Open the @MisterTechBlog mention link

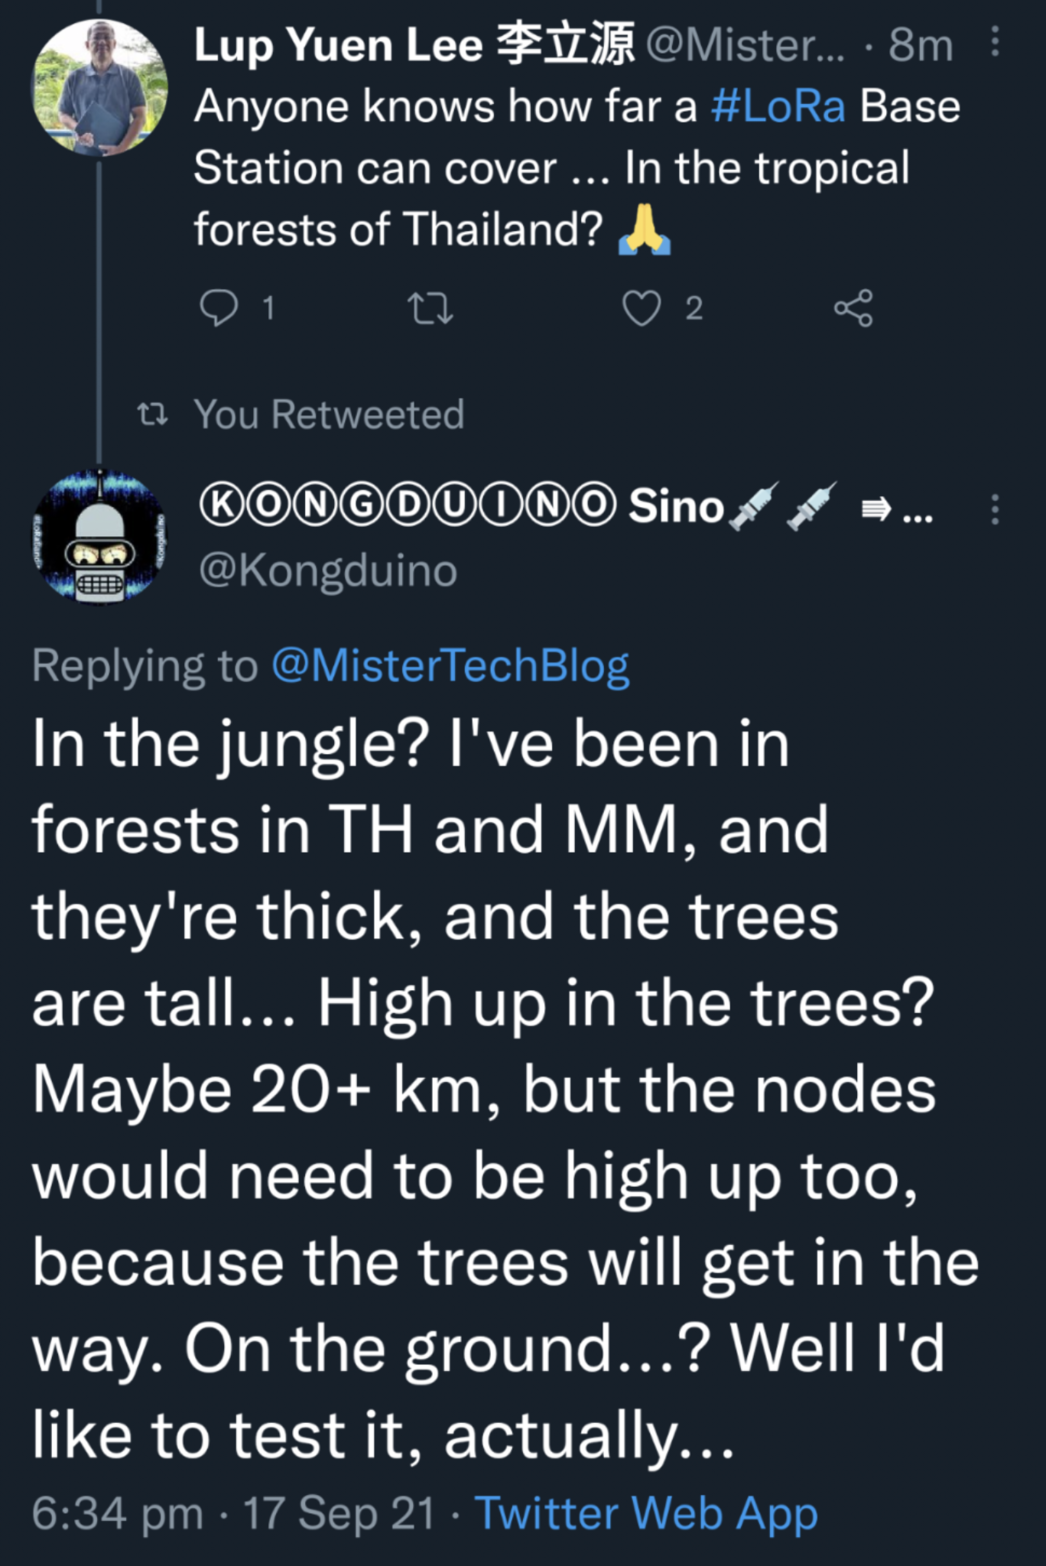click(x=450, y=666)
